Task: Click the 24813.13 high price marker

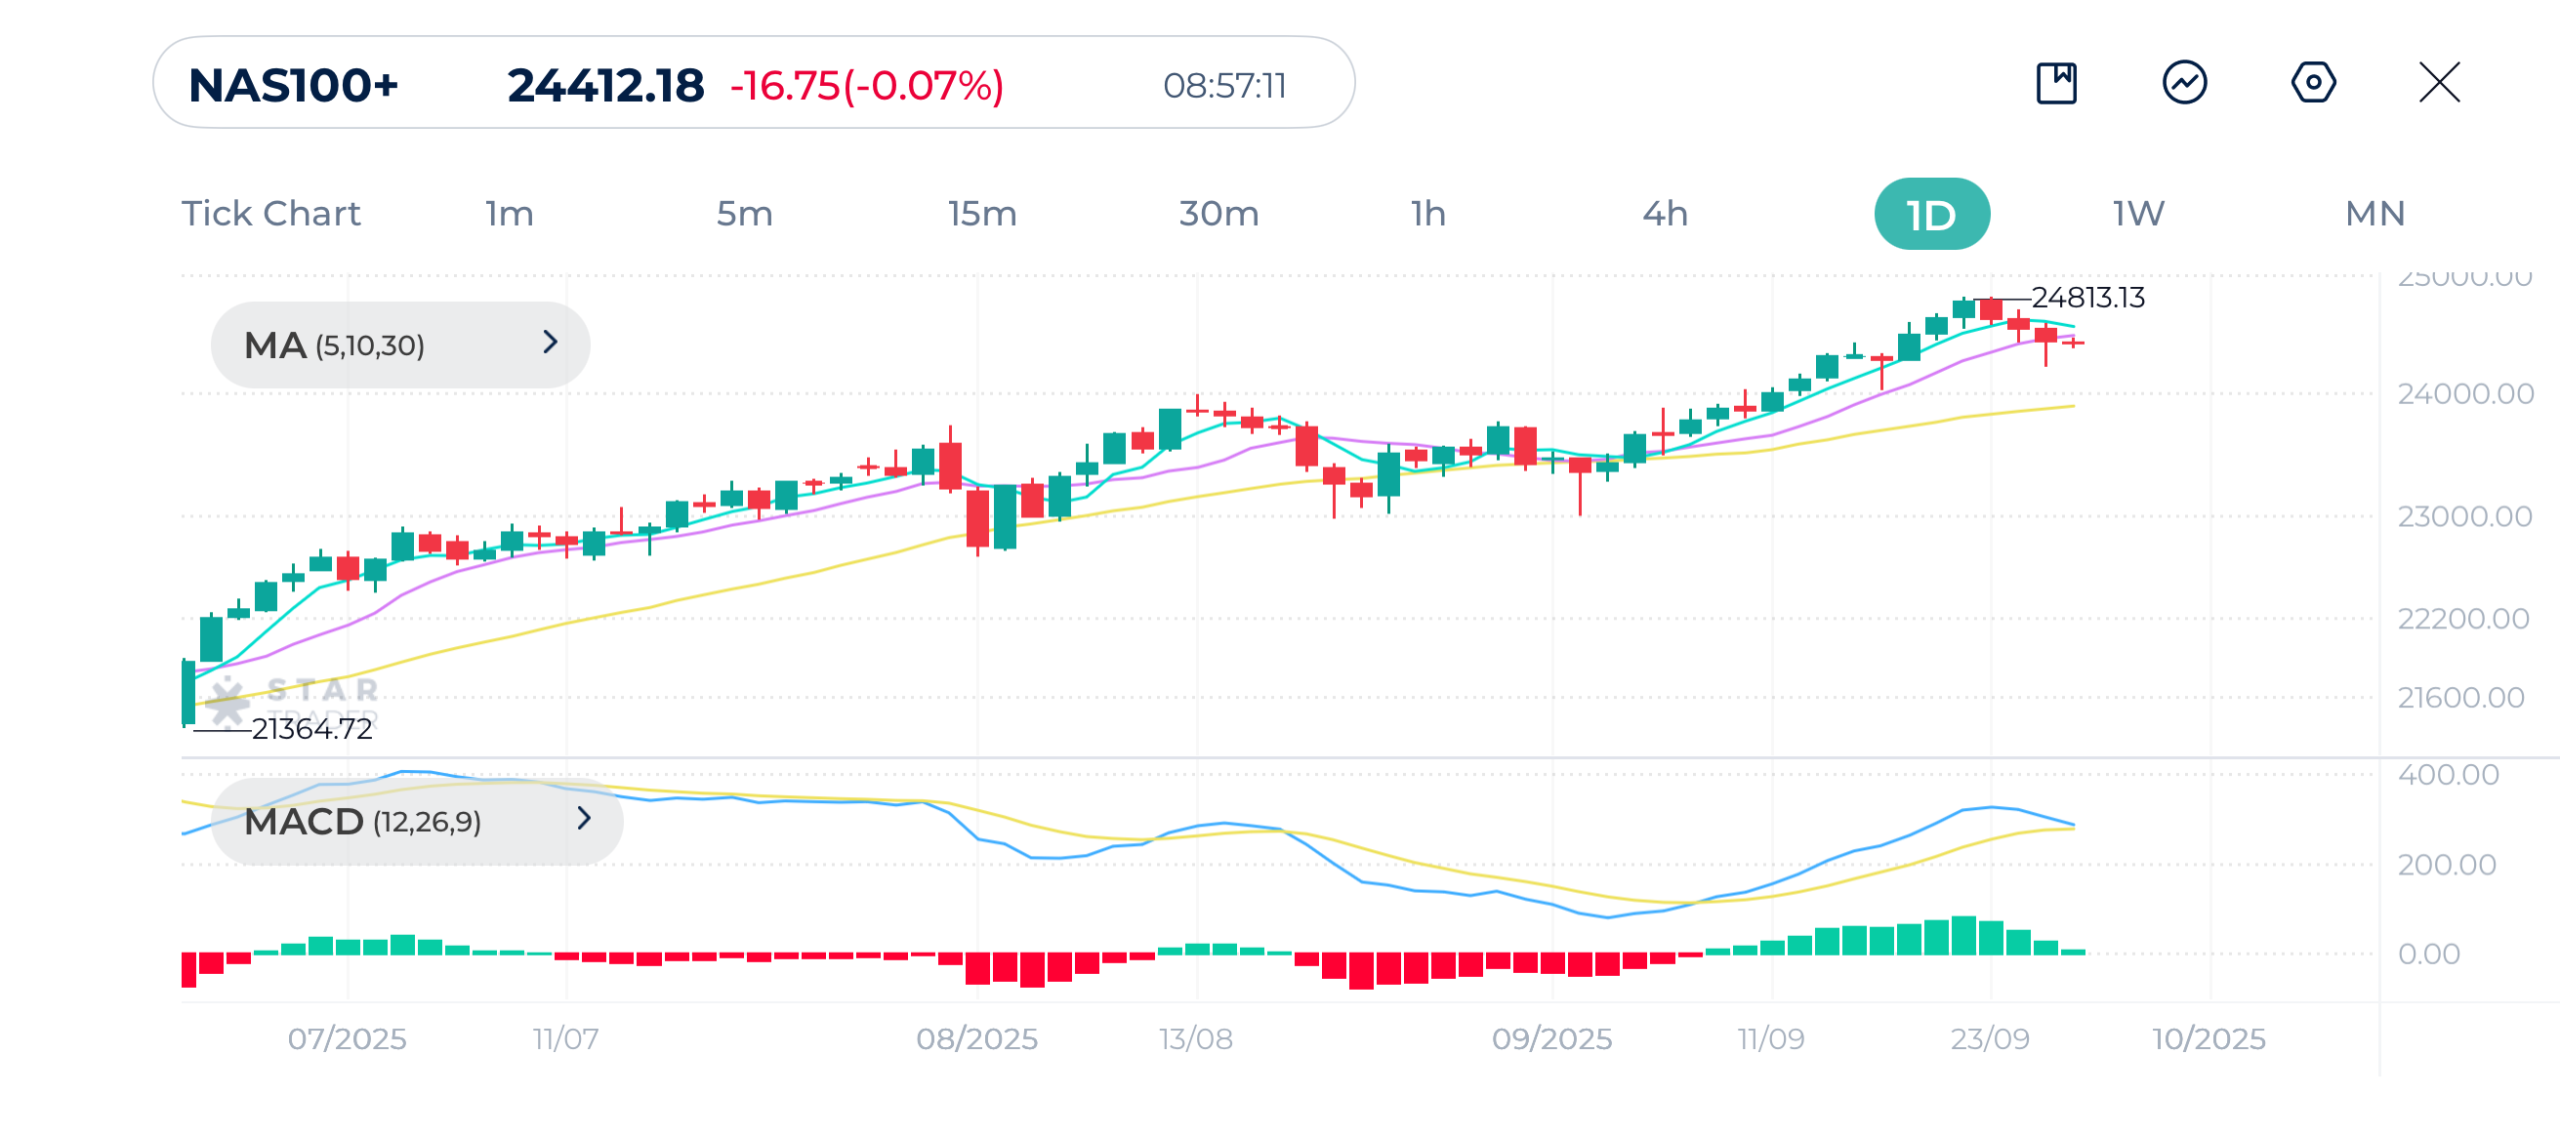Action: pyautogui.click(x=2087, y=298)
